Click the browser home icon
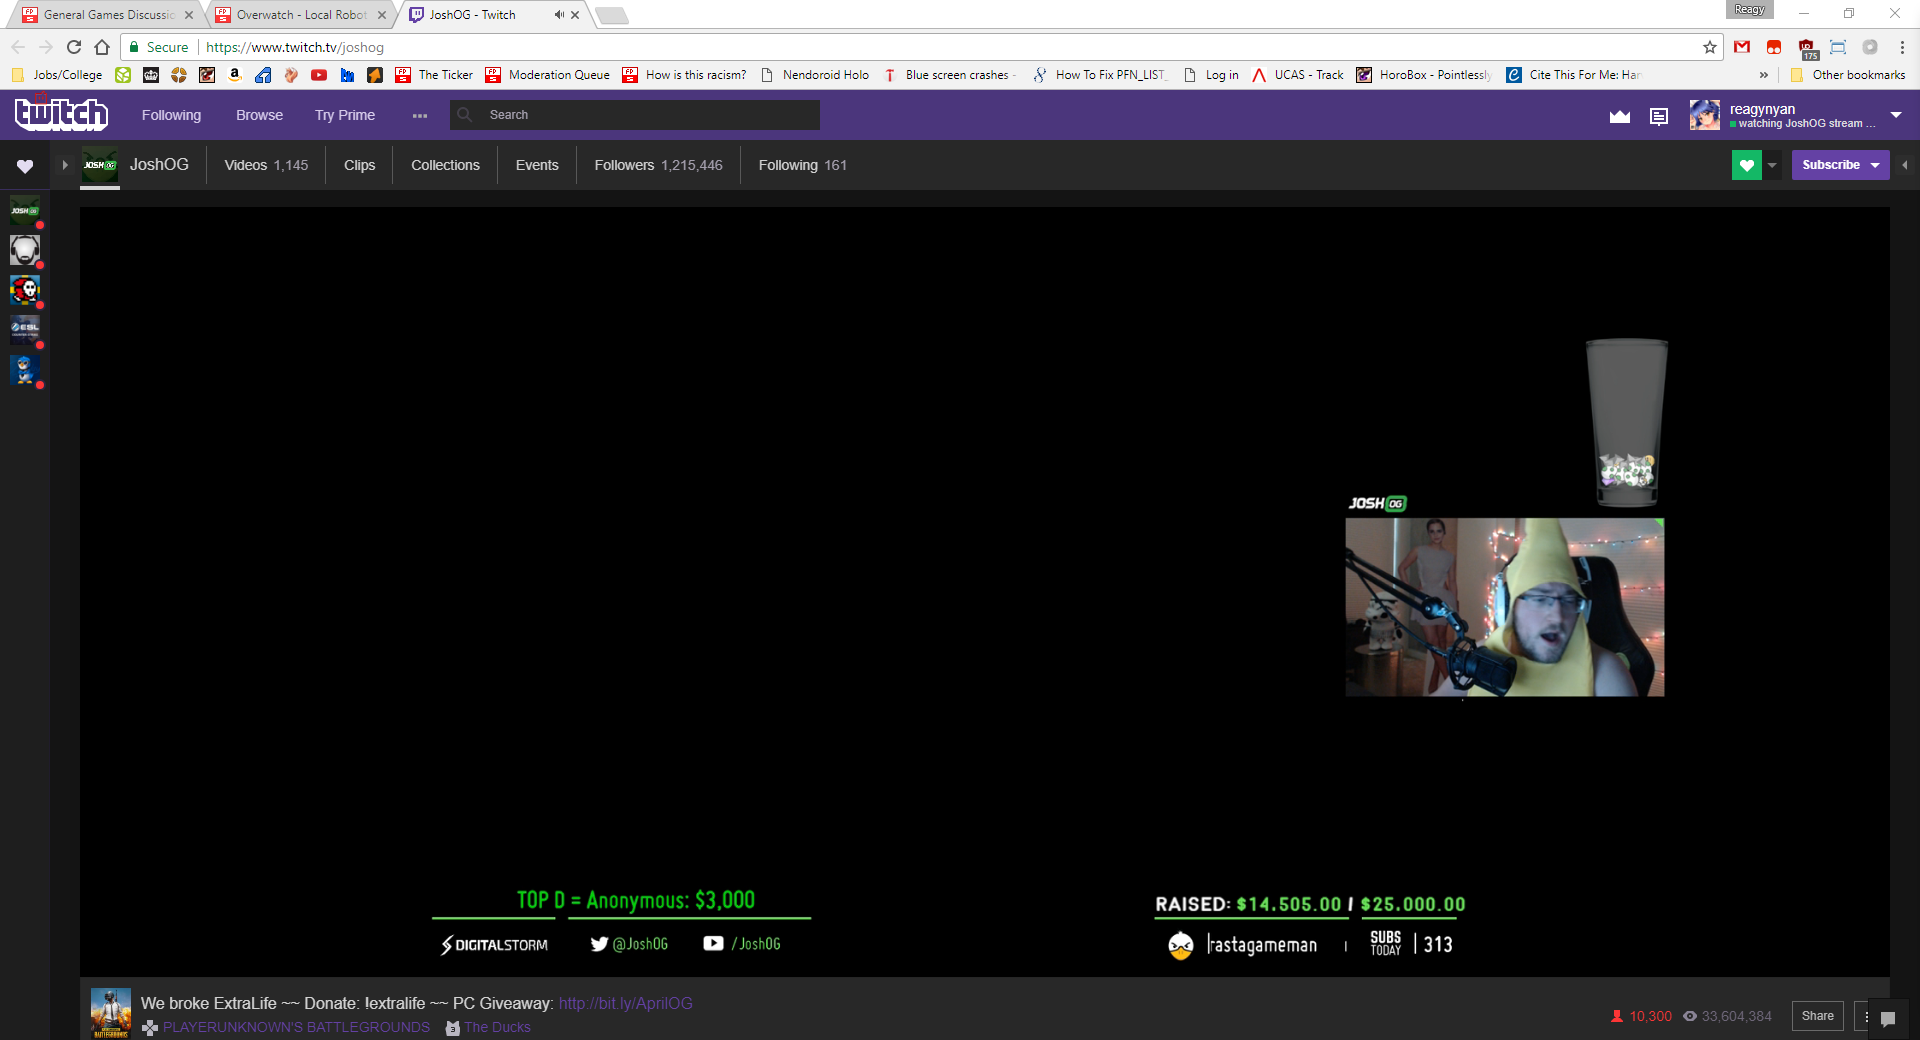This screenshot has height=1040, width=1920. pos(102,47)
